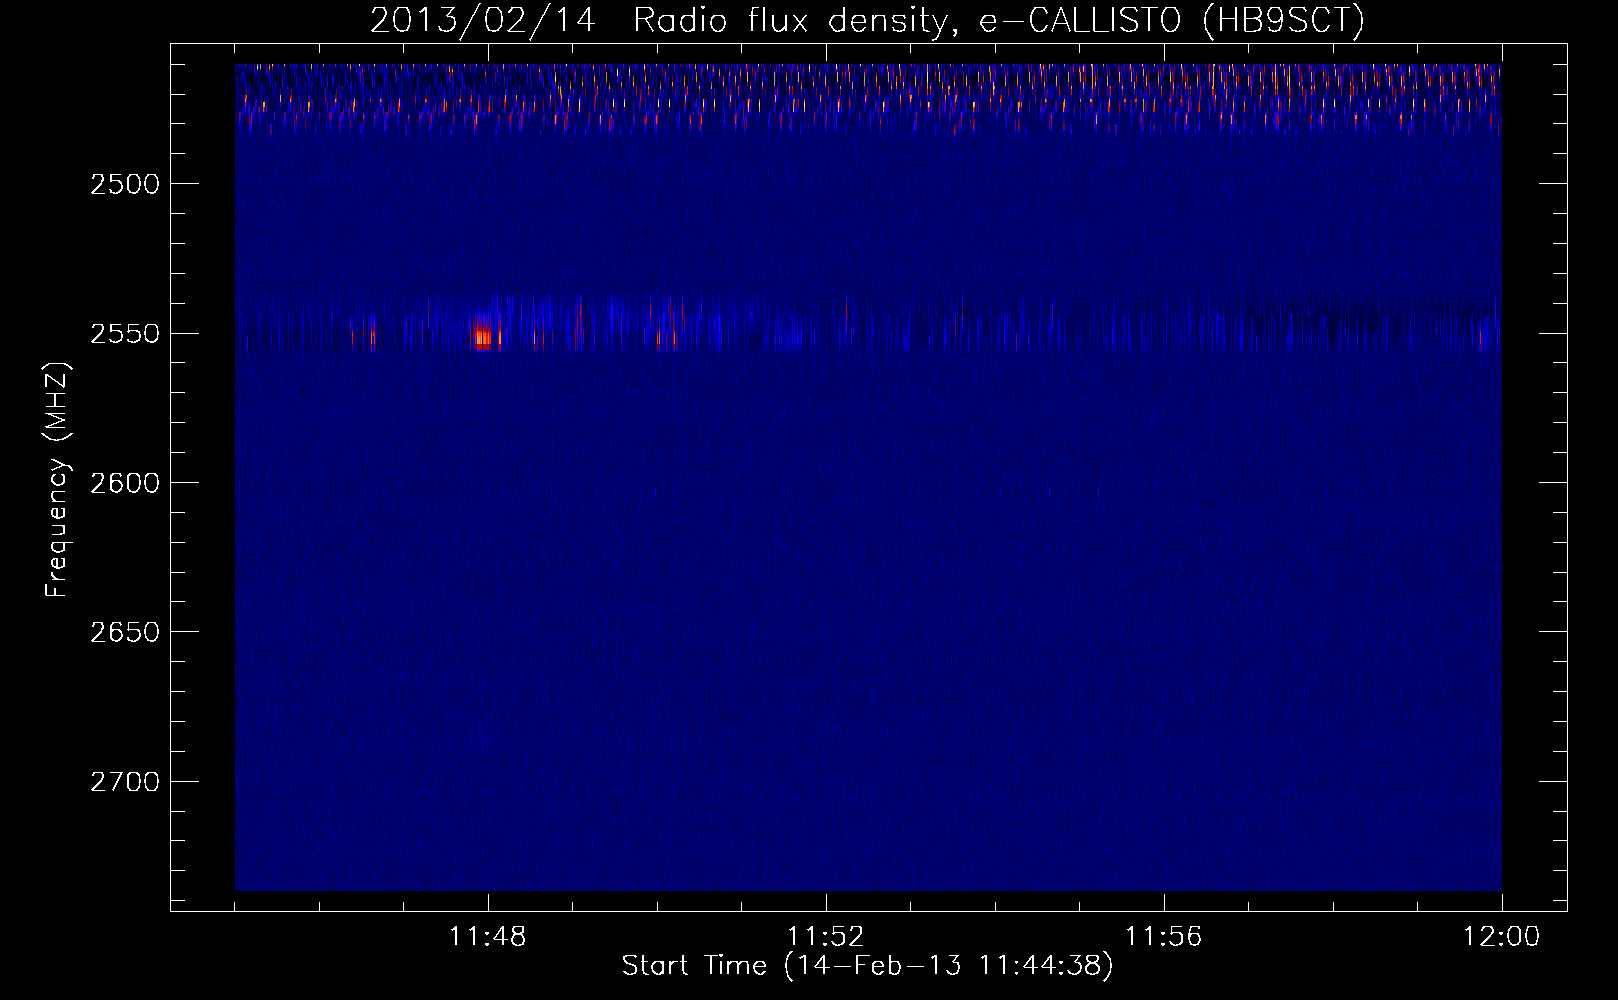This screenshot has height=1000, width=1618.
Task: Select the 2650 frequency axis label
Action: point(124,632)
